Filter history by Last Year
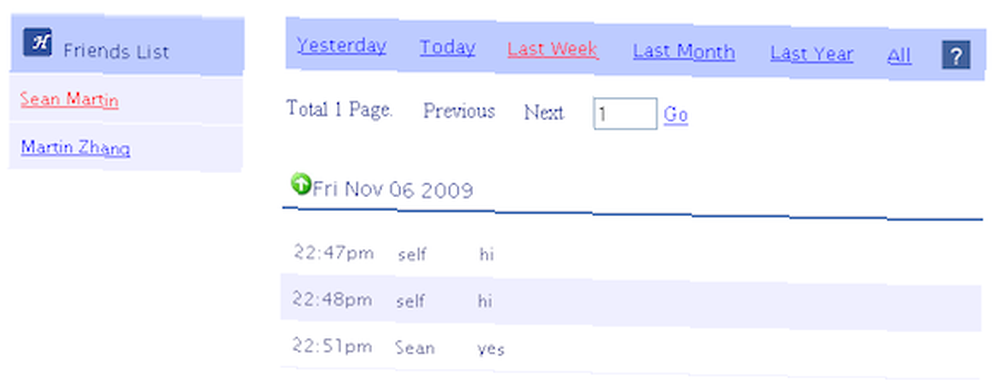 click(811, 54)
